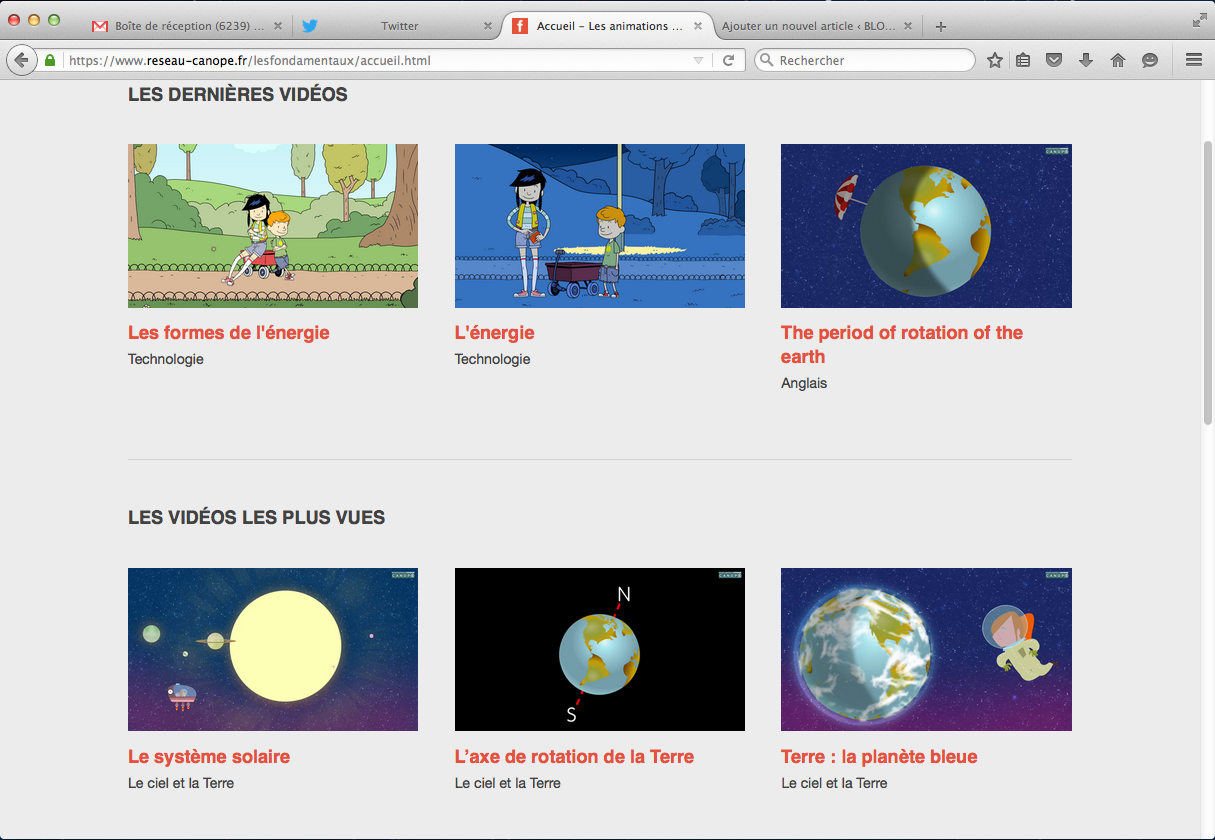Open the Firefox hamburger menu
The height and width of the screenshot is (840, 1215).
pyautogui.click(x=1193, y=60)
